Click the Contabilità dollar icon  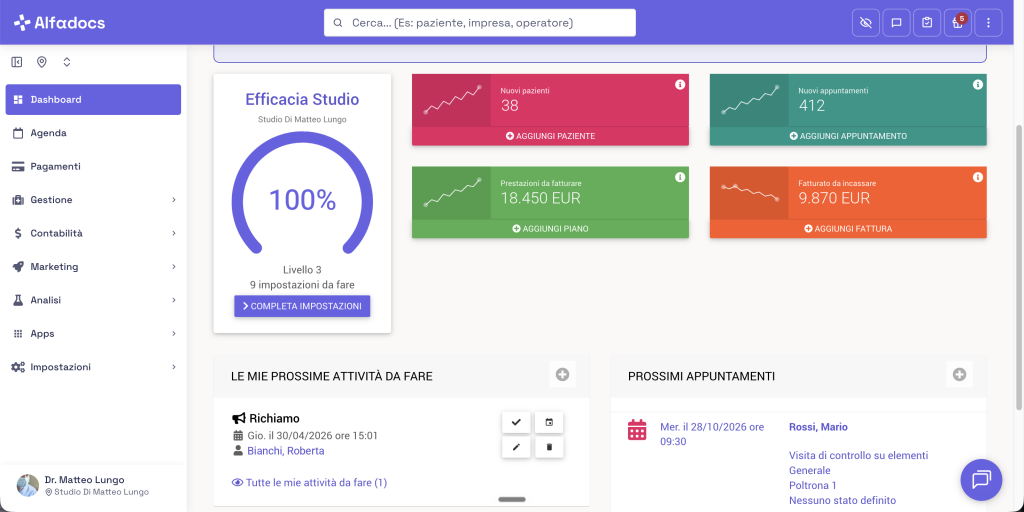click(x=18, y=233)
